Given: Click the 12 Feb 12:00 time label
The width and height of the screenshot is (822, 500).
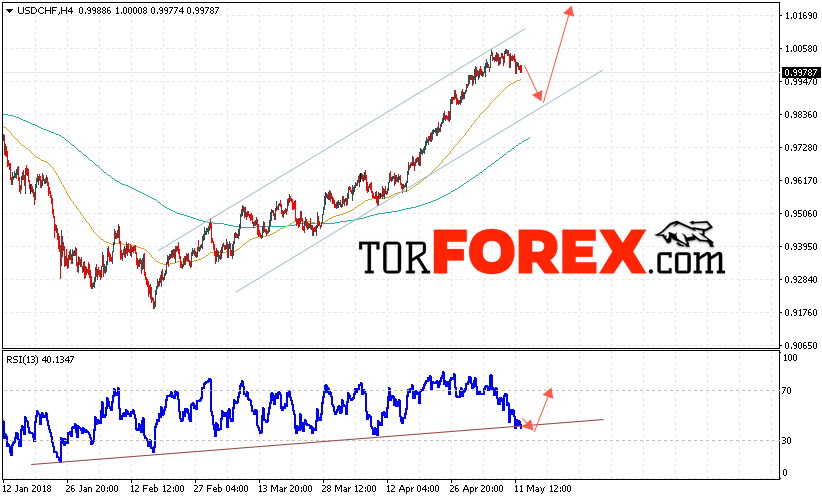Looking at the screenshot, I should [x=157, y=488].
